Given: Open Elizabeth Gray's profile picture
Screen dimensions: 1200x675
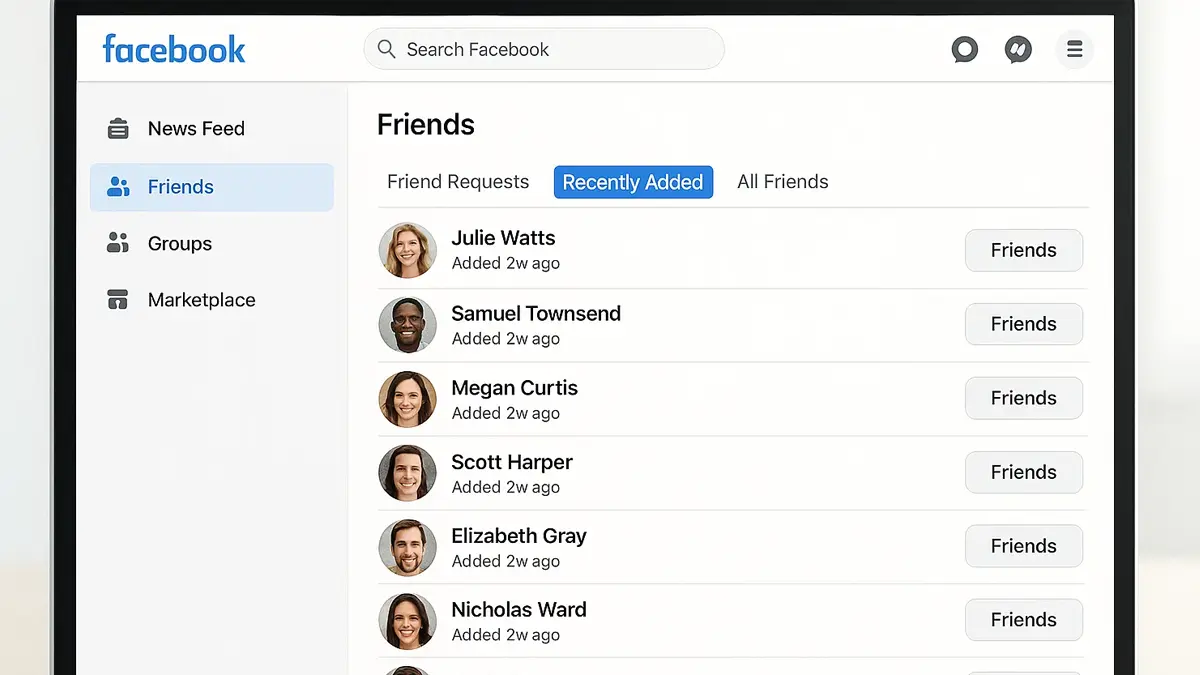Looking at the screenshot, I should (407, 547).
